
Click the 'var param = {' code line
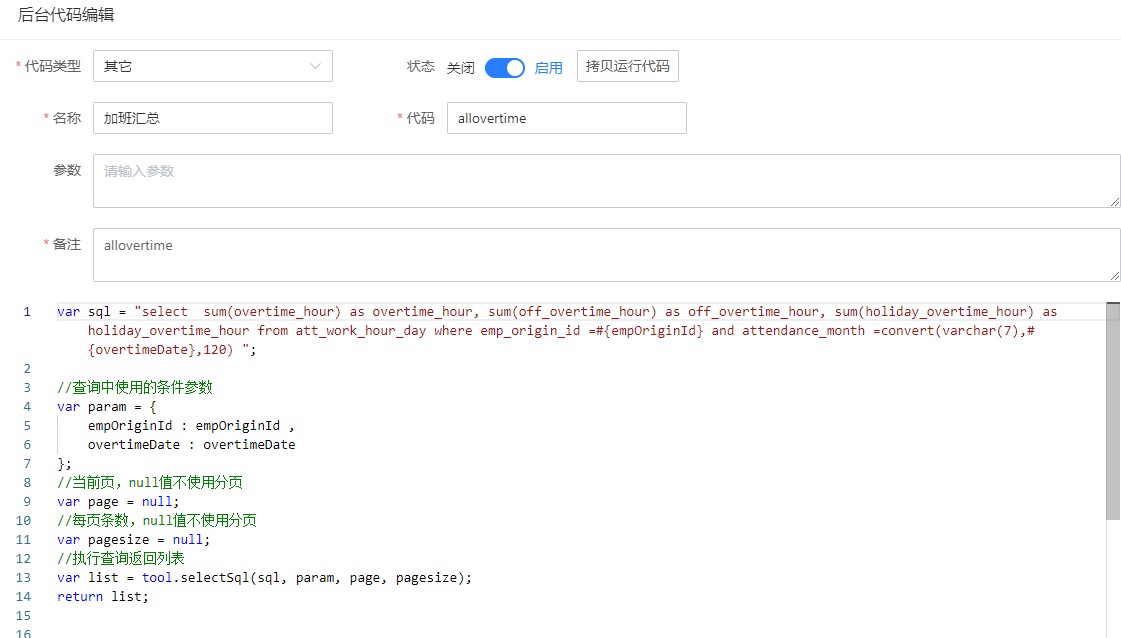click(x=105, y=406)
